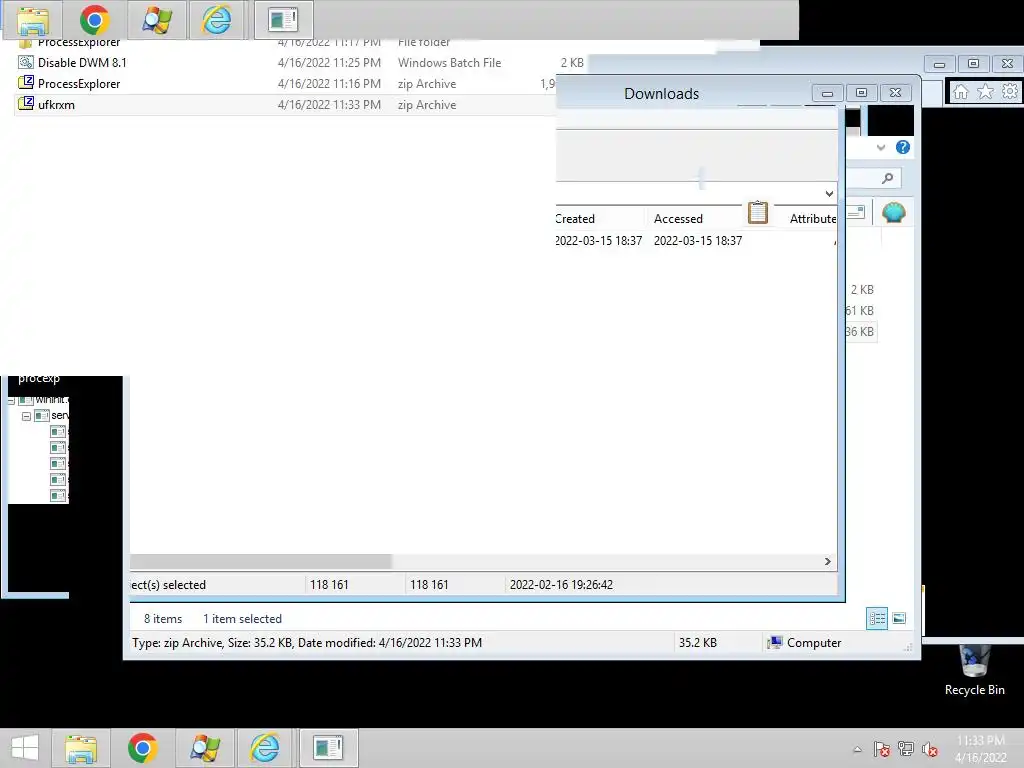This screenshot has height=768, width=1024.
Task: Click Internet Explorer icon in the top ghost taskbar
Action: [x=216, y=20]
